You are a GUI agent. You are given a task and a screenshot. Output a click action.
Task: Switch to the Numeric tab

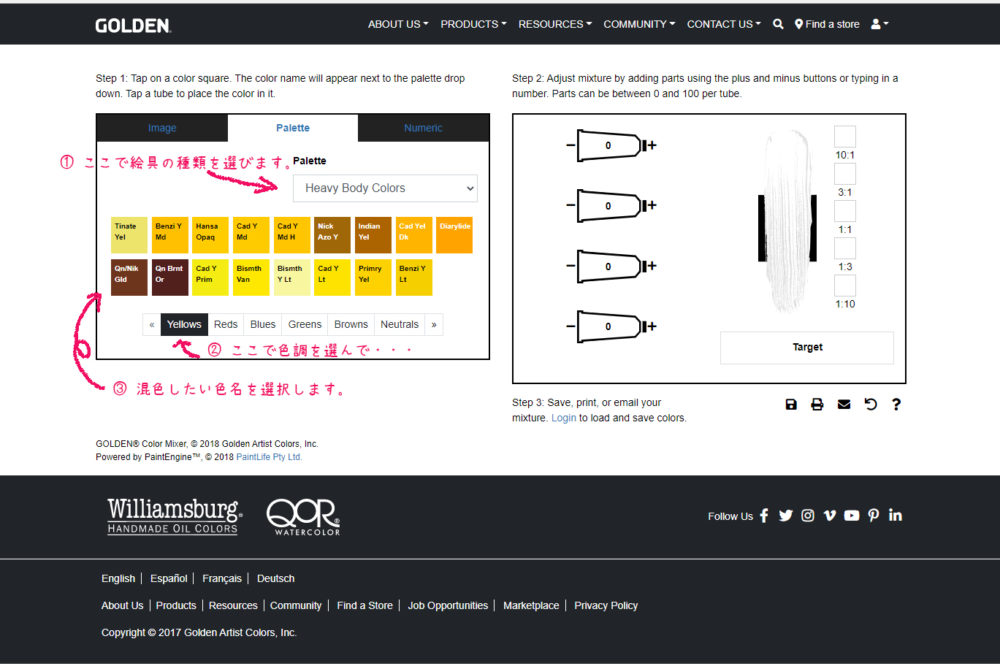click(x=423, y=128)
